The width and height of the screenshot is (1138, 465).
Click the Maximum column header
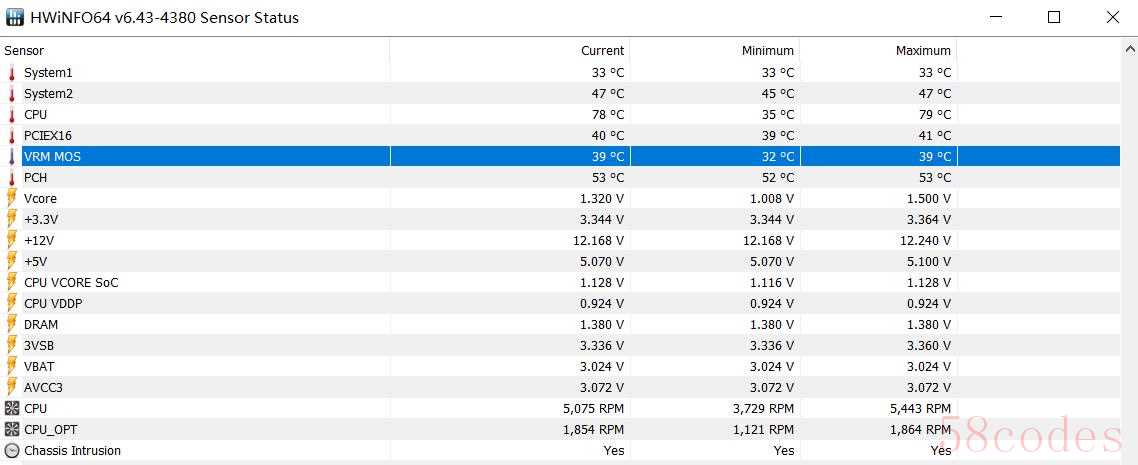(x=923, y=51)
